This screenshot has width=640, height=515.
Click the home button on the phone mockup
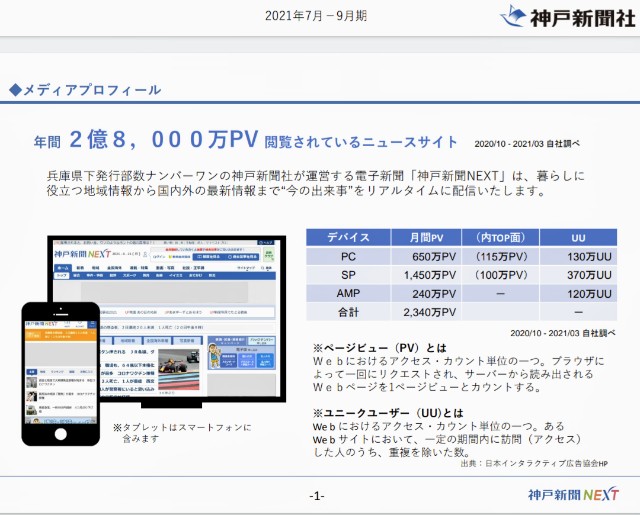[60, 434]
